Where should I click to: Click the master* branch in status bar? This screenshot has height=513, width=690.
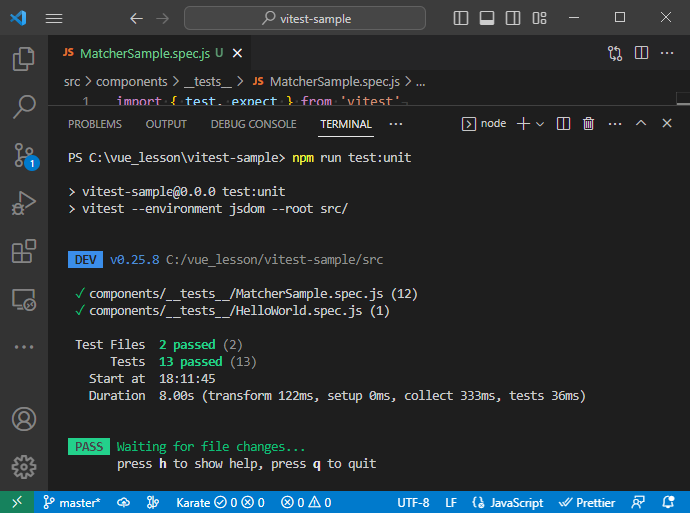tap(72, 502)
